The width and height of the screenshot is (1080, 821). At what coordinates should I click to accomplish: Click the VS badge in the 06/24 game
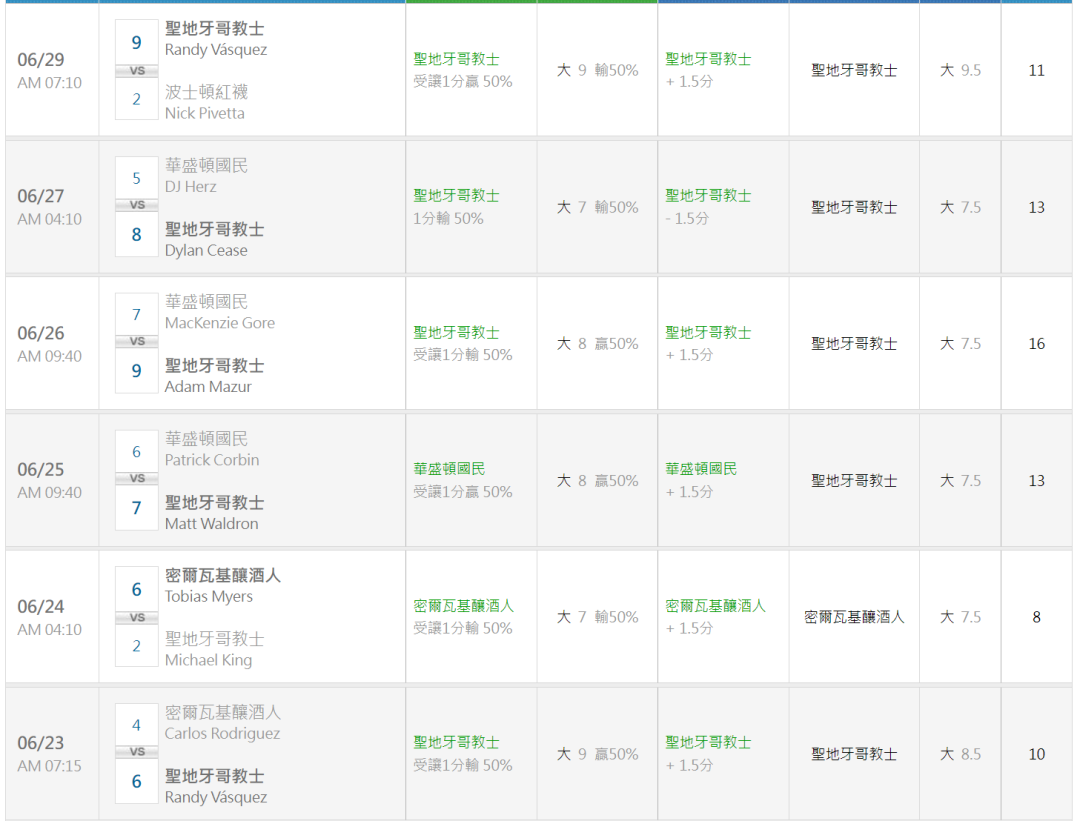137,618
